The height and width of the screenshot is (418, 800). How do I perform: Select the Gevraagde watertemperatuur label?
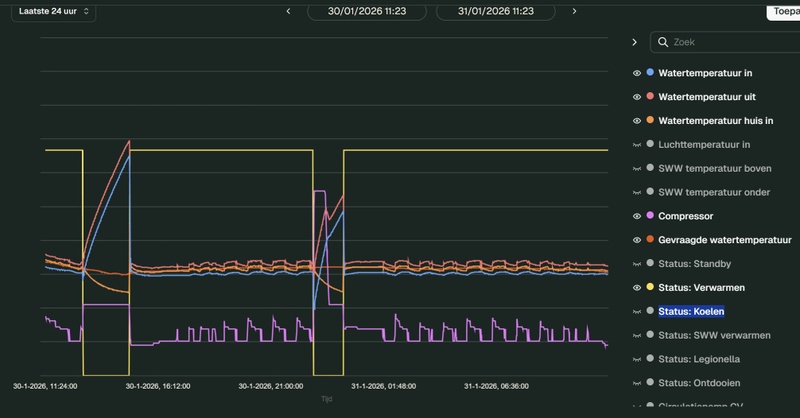click(725, 240)
